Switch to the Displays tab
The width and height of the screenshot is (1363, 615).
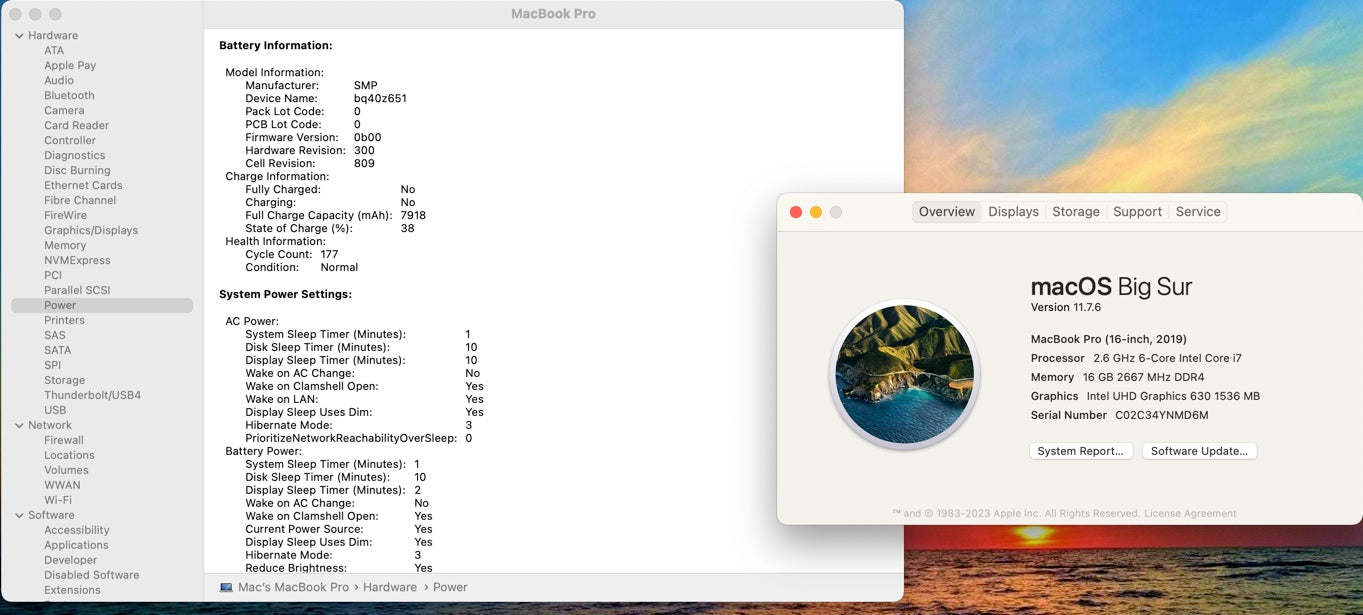point(1013,212)
